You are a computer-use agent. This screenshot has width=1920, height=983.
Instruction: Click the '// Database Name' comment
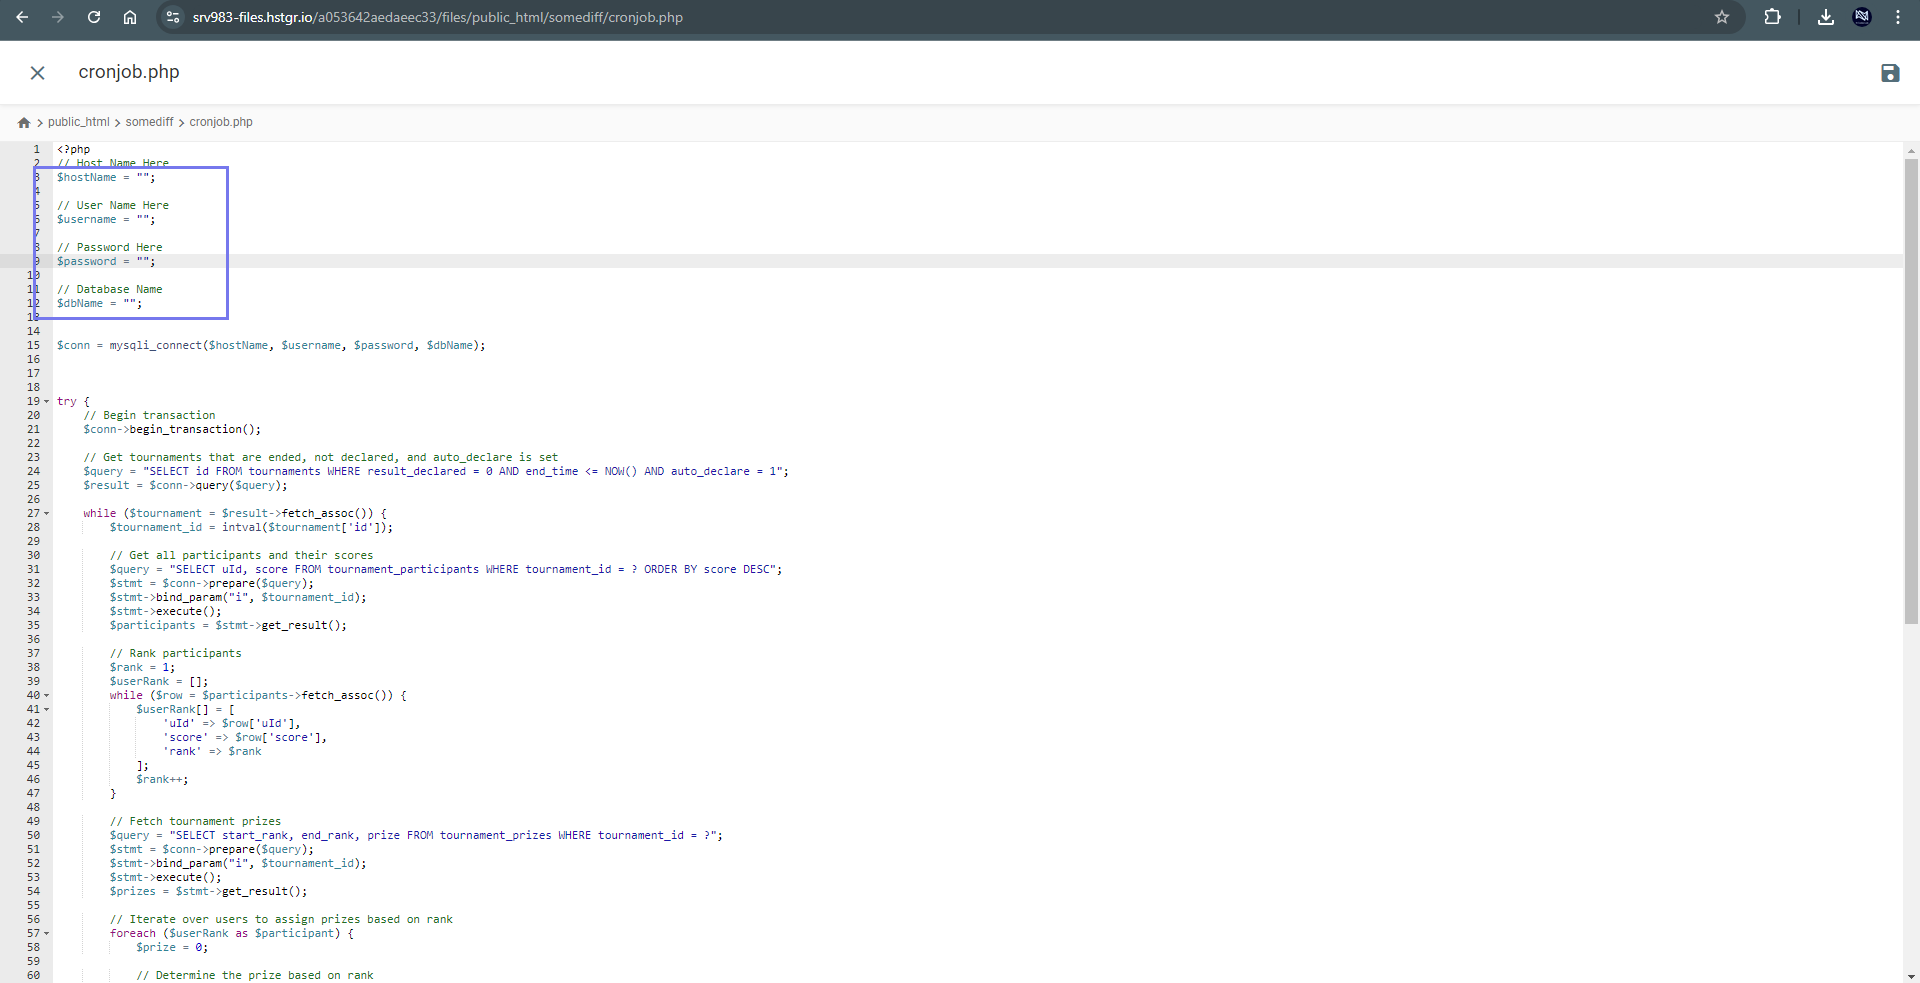109,290
